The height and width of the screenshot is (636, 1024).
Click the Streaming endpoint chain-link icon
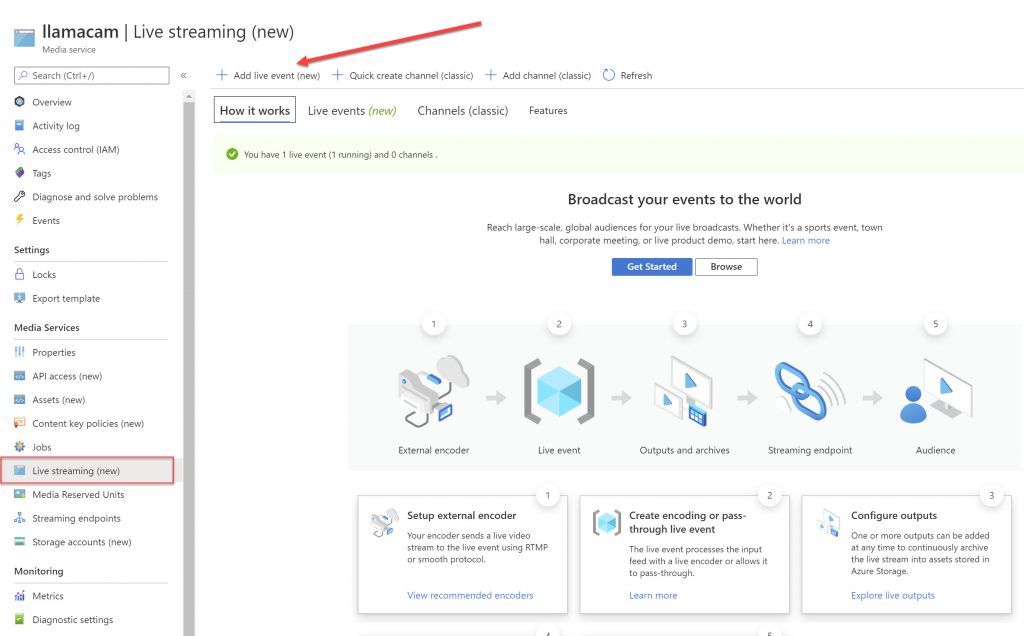(x=809, y=391)
